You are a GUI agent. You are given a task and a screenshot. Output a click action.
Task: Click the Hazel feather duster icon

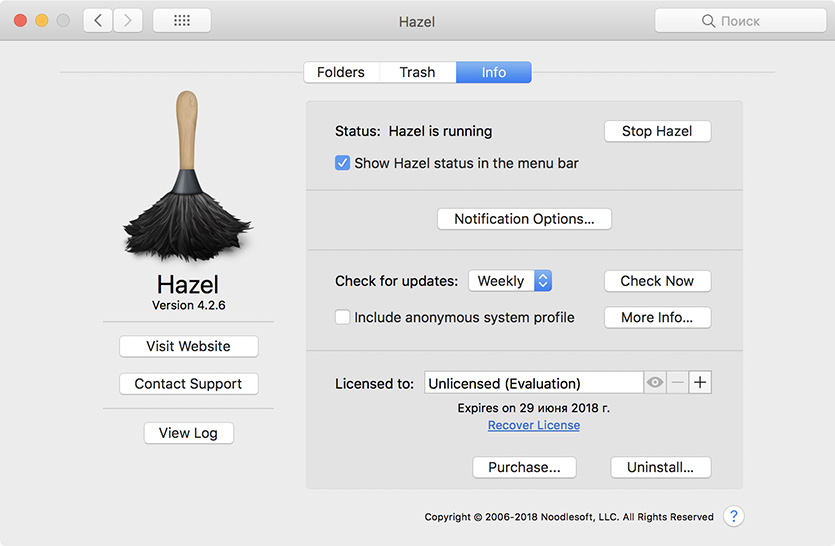(187, 178)
